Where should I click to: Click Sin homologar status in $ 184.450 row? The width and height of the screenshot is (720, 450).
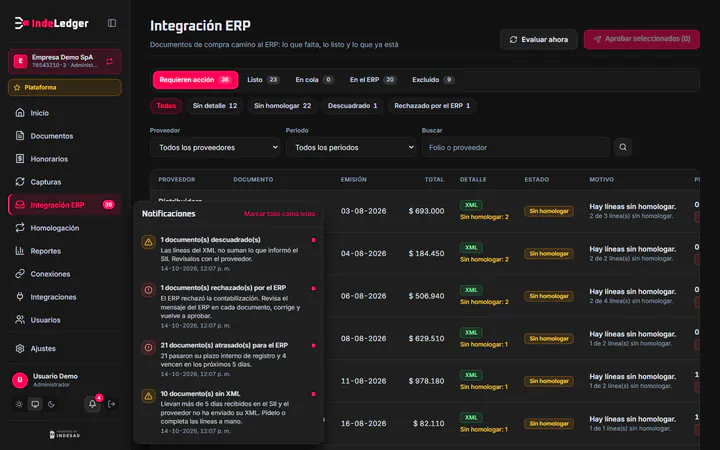tap(549, 253)
